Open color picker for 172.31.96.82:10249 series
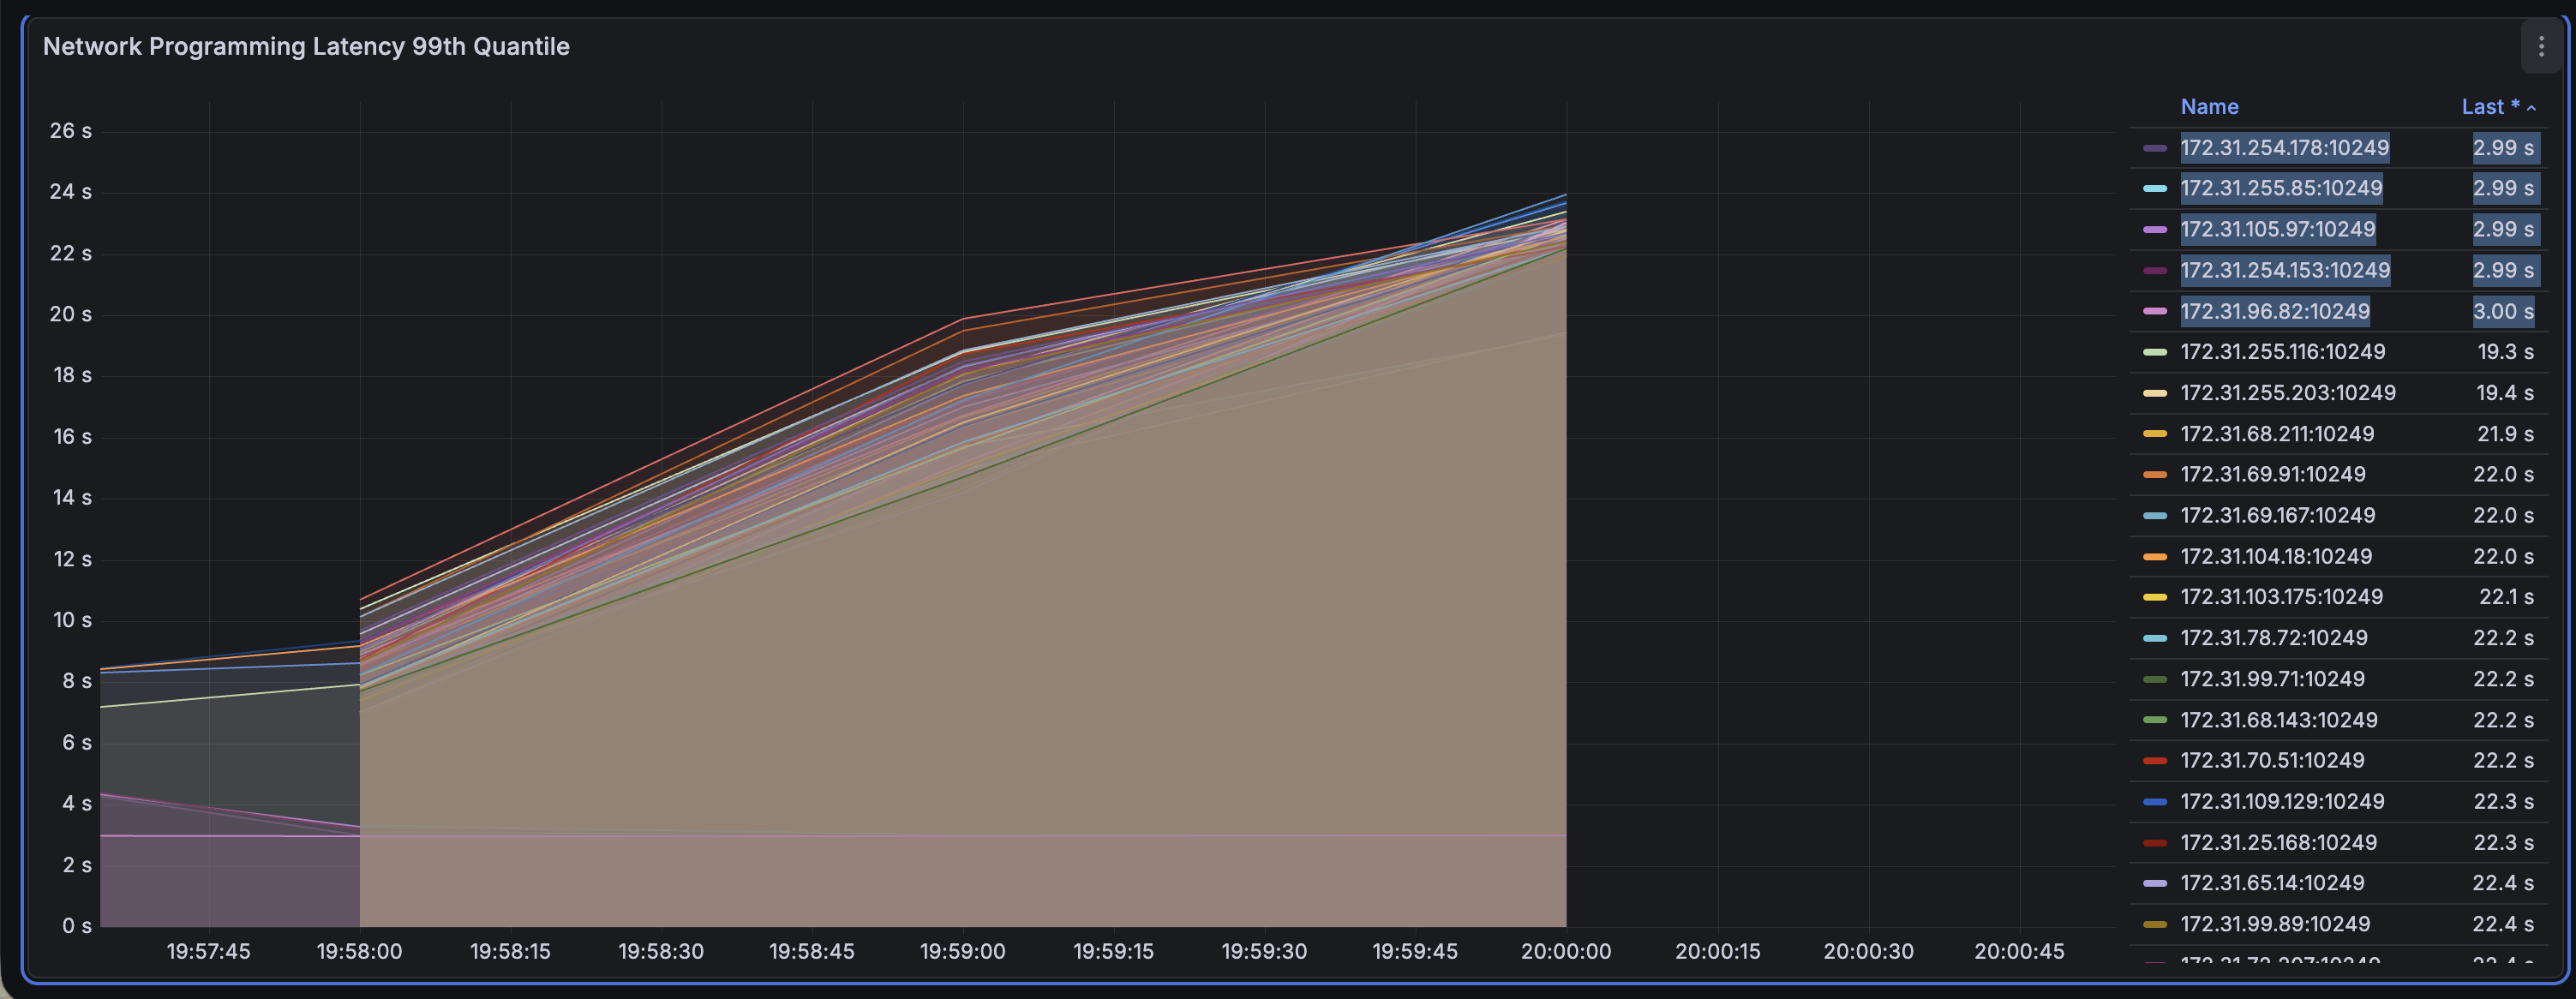Viewport: 2576px width, 999px height. (2155, 311)
